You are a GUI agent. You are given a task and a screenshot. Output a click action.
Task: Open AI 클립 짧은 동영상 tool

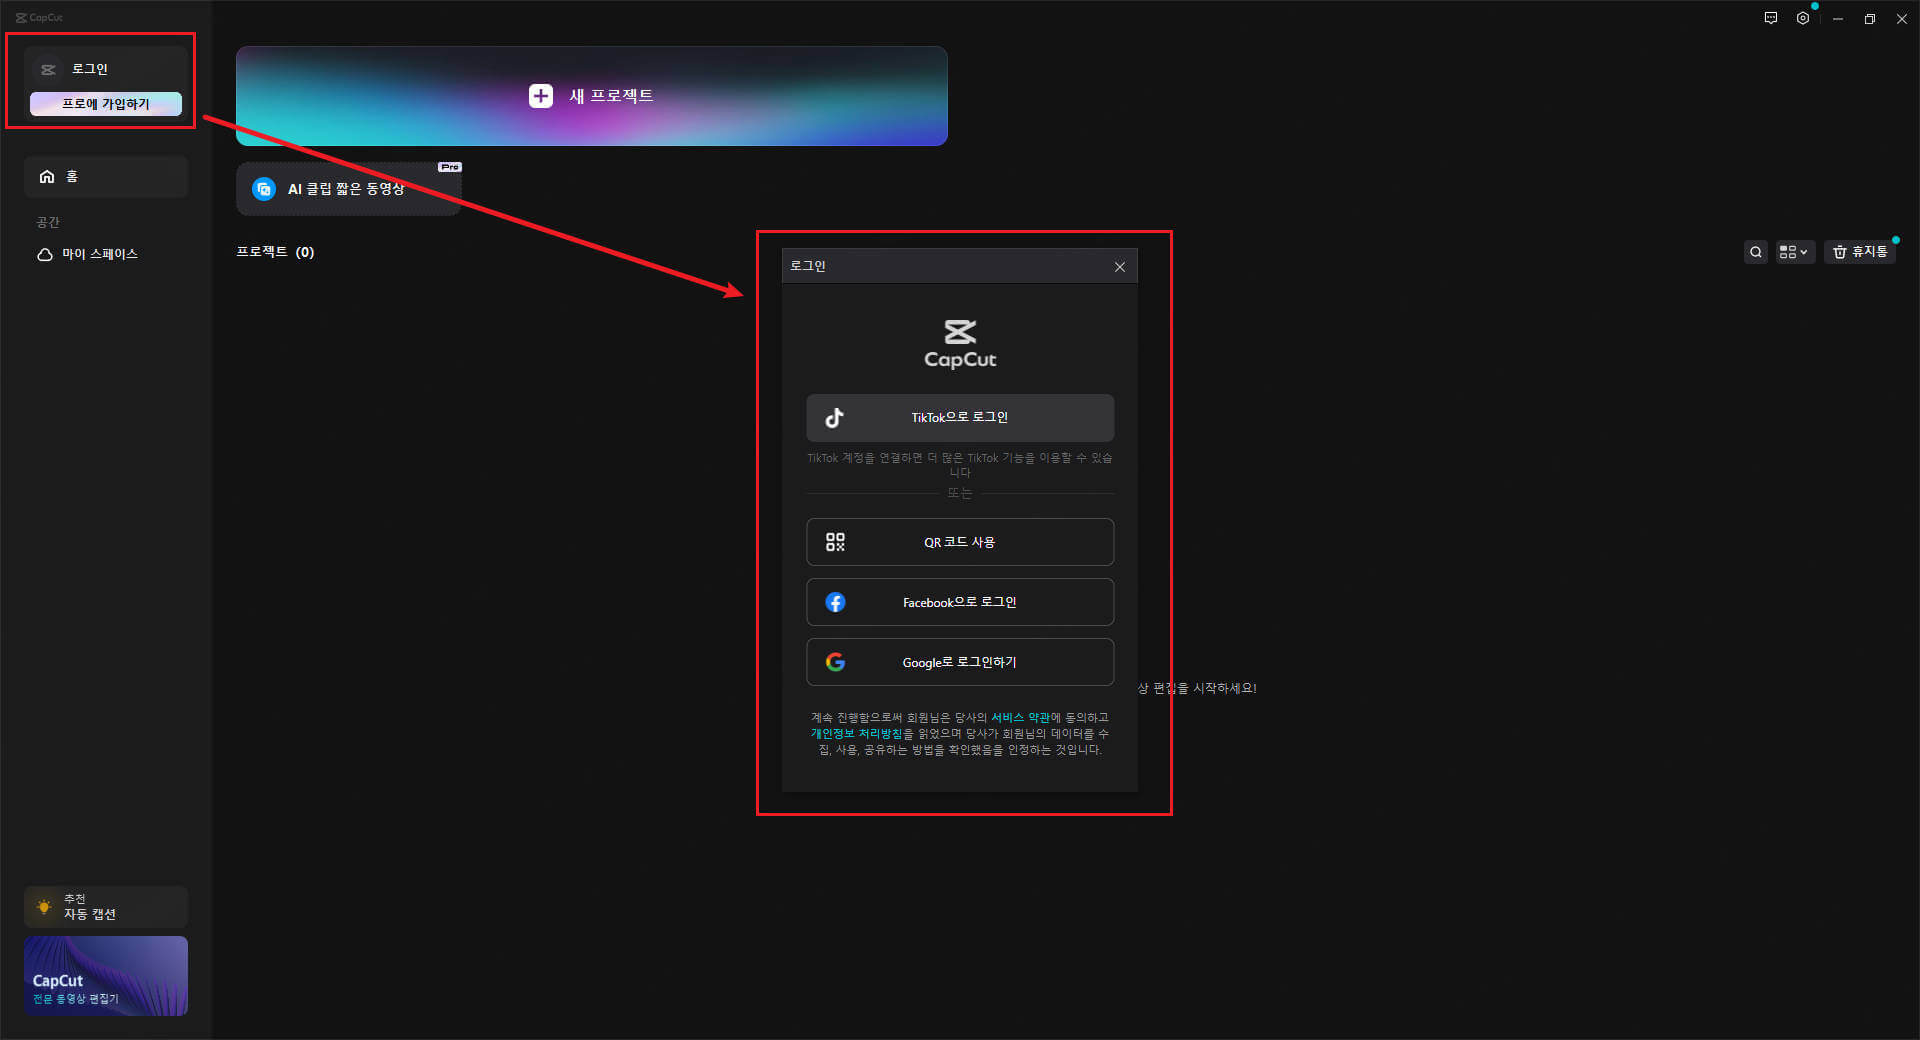tap(348, 189)
